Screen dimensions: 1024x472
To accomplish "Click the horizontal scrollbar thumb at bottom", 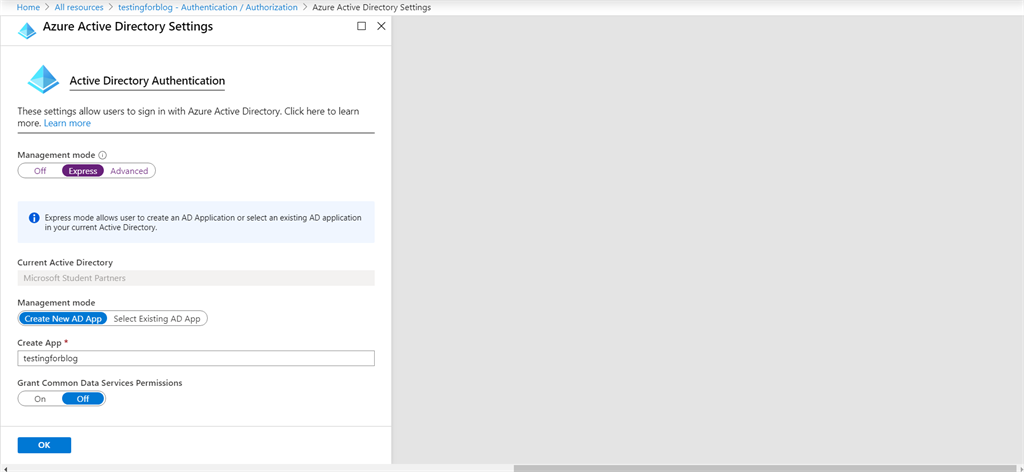I will click(x=765, y=468).
